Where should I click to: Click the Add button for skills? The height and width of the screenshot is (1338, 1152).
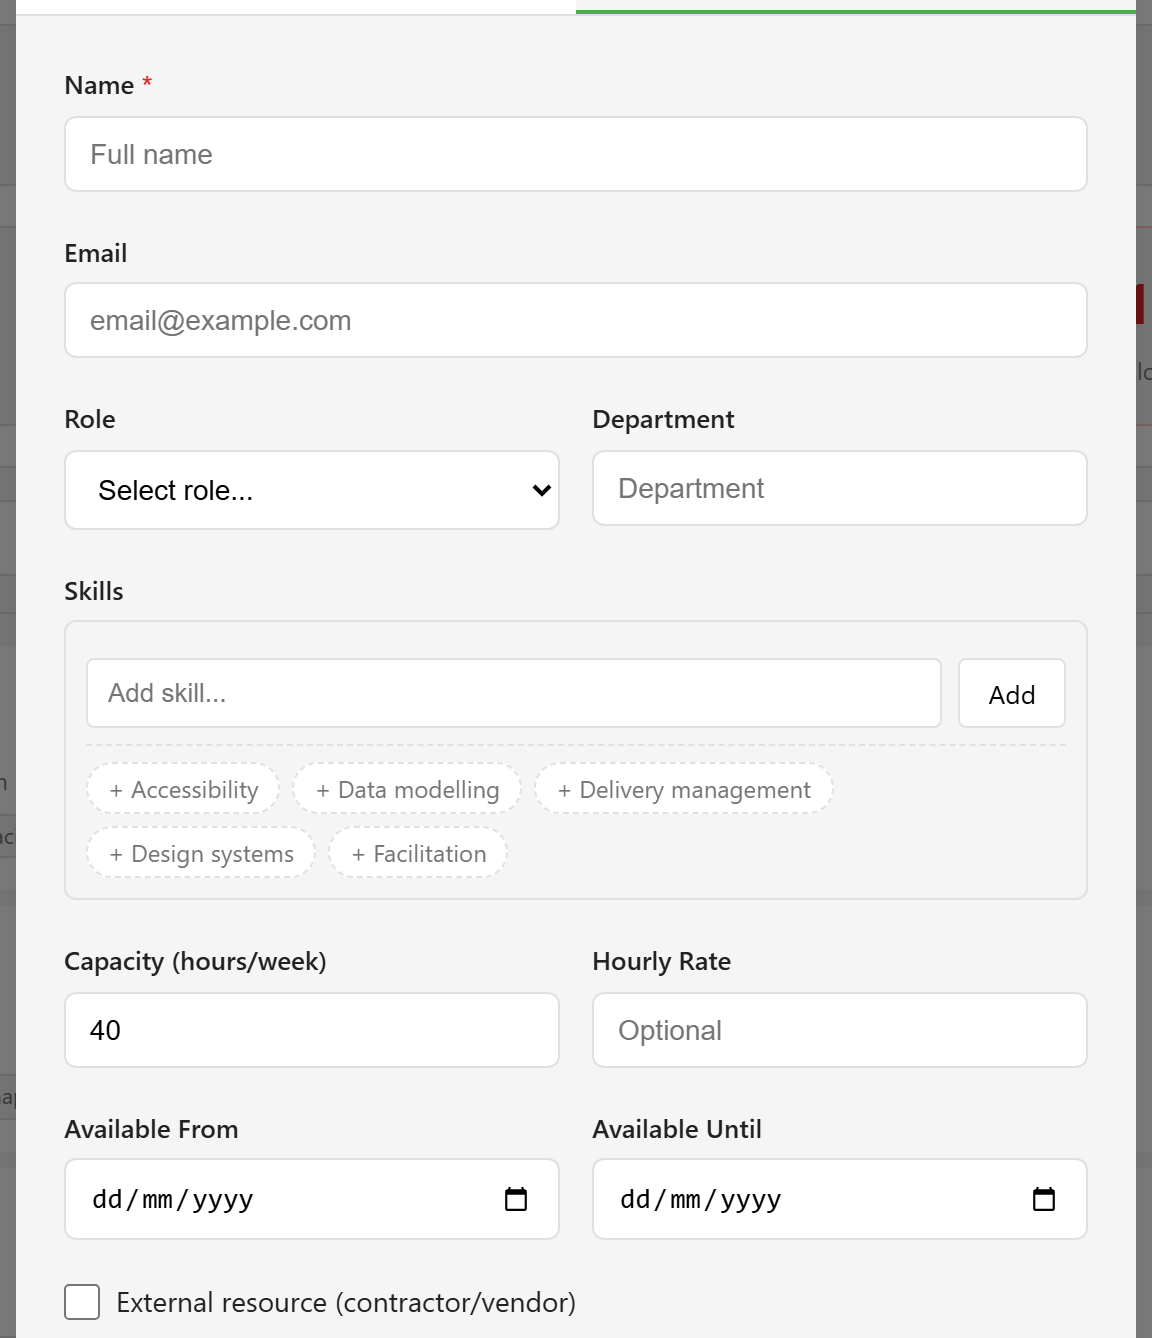[x=1011, y=693]
